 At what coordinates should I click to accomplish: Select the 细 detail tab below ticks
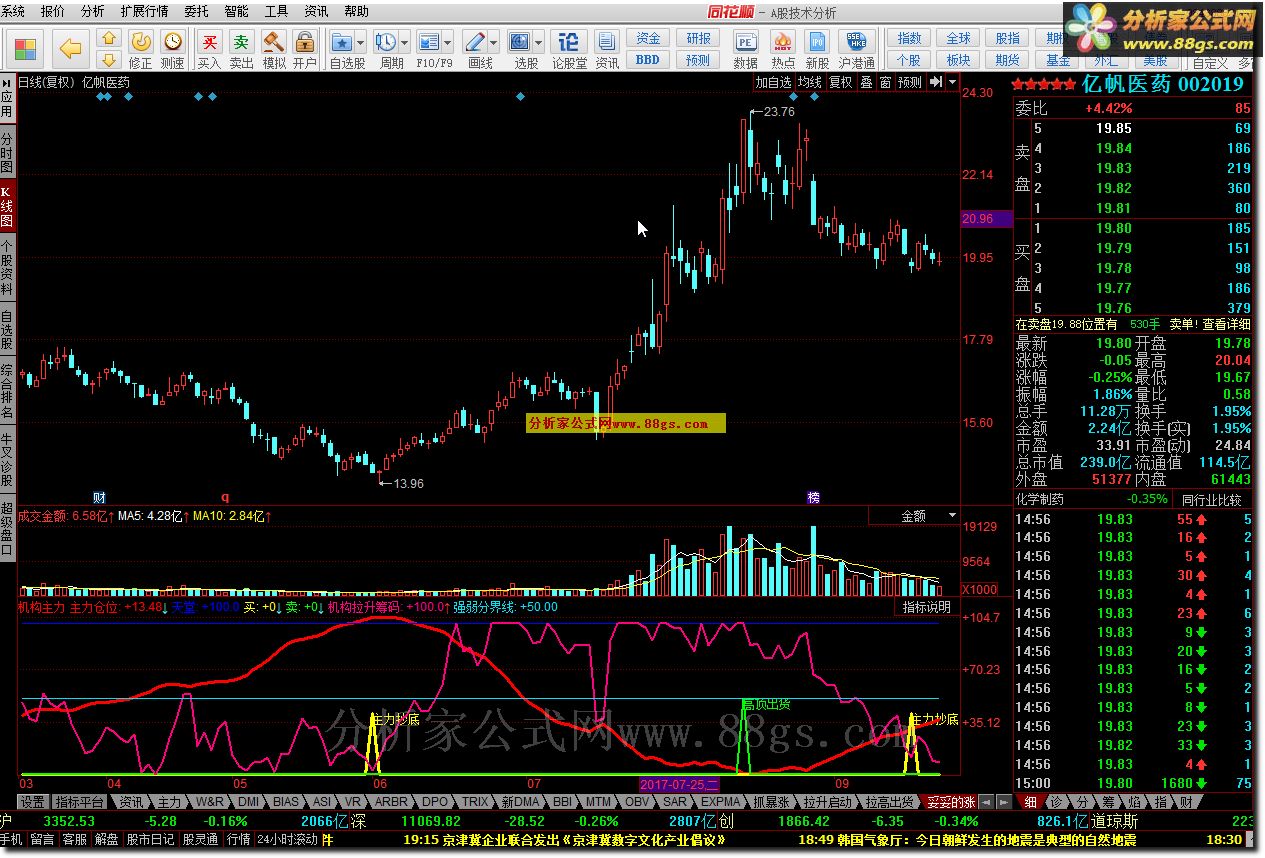tap(1030, 802)
